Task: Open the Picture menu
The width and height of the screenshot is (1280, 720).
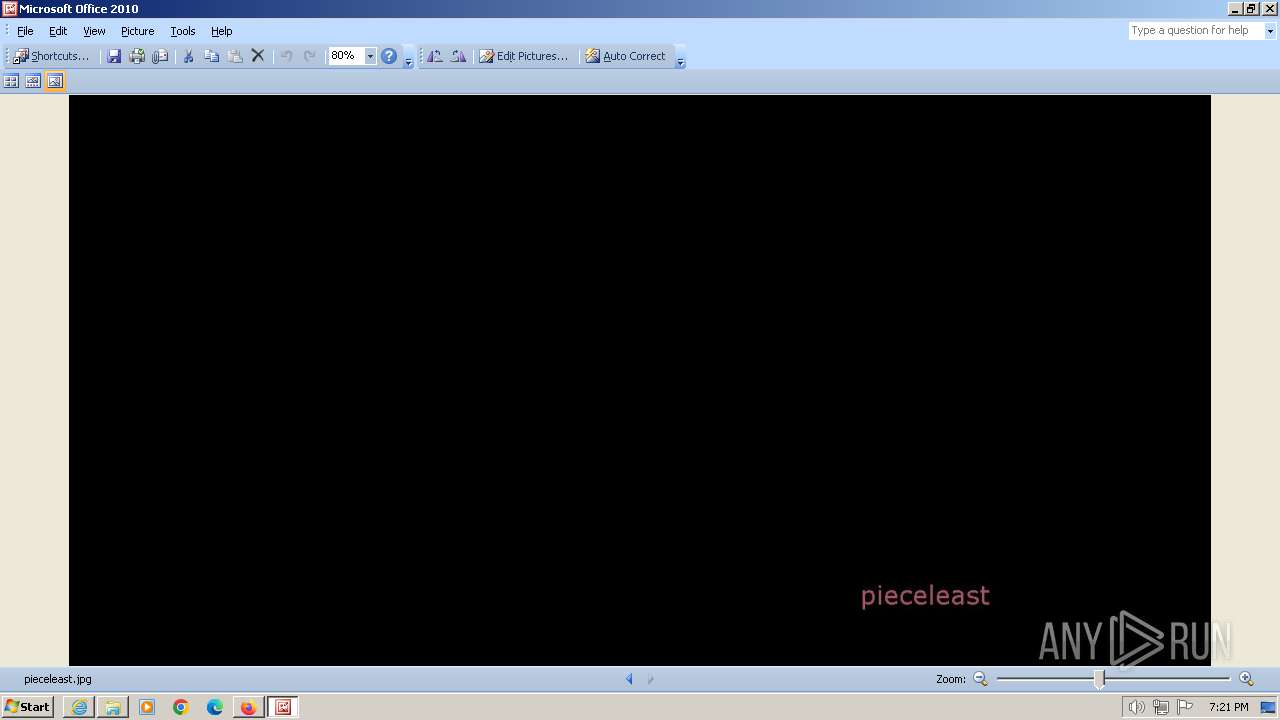Action: (138, 31)
